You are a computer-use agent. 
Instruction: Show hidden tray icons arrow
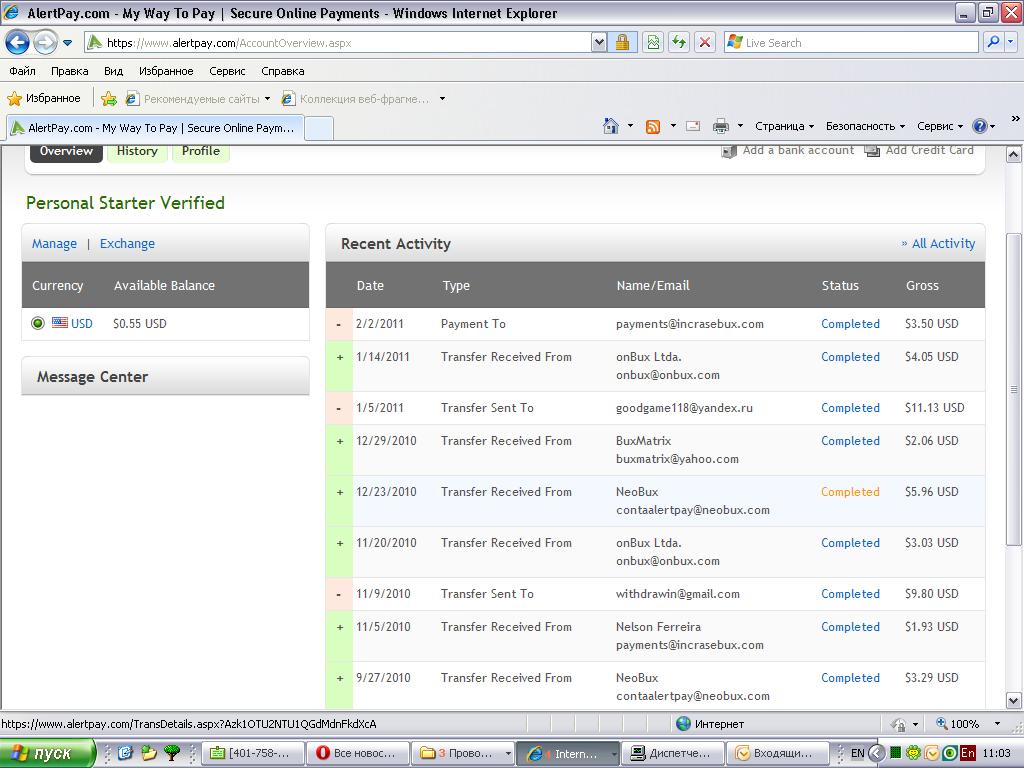point(877,753)
